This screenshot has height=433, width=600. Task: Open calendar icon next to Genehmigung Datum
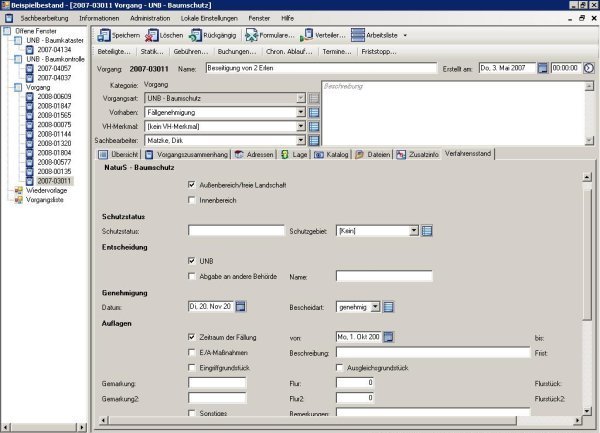pyautogui.click(x=241, y=306)
